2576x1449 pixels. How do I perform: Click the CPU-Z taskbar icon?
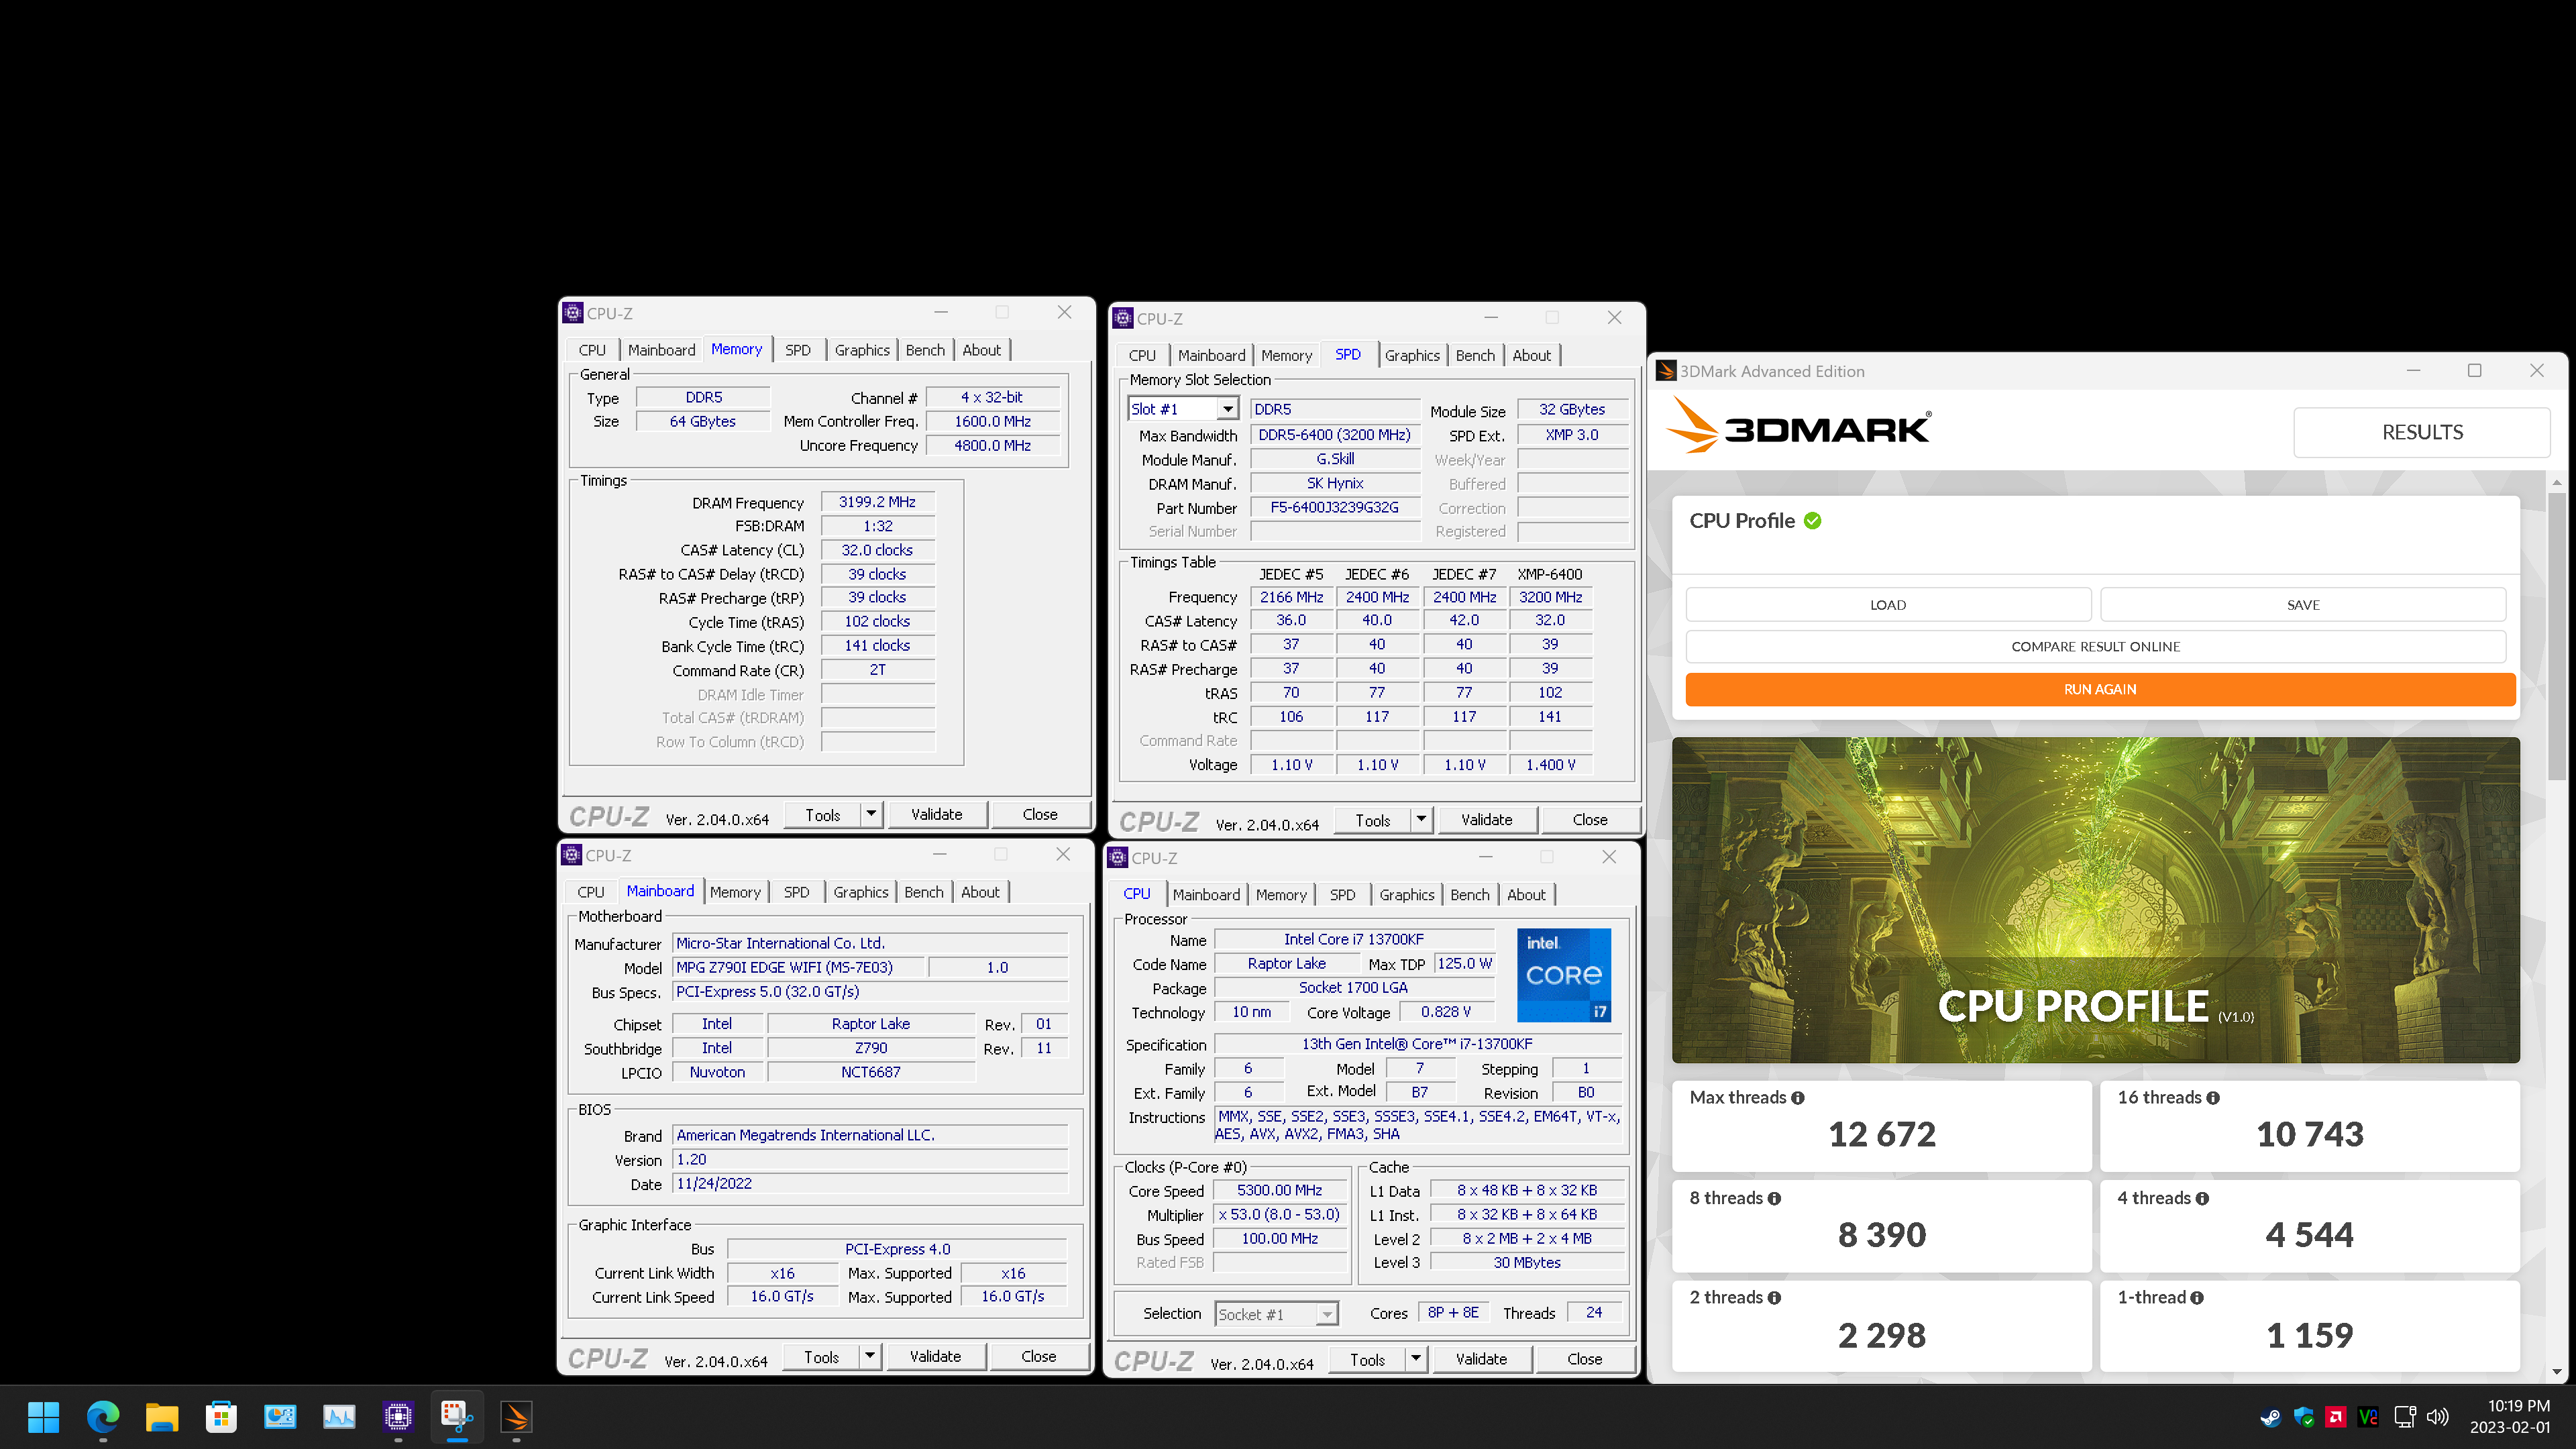point(398,1416)
